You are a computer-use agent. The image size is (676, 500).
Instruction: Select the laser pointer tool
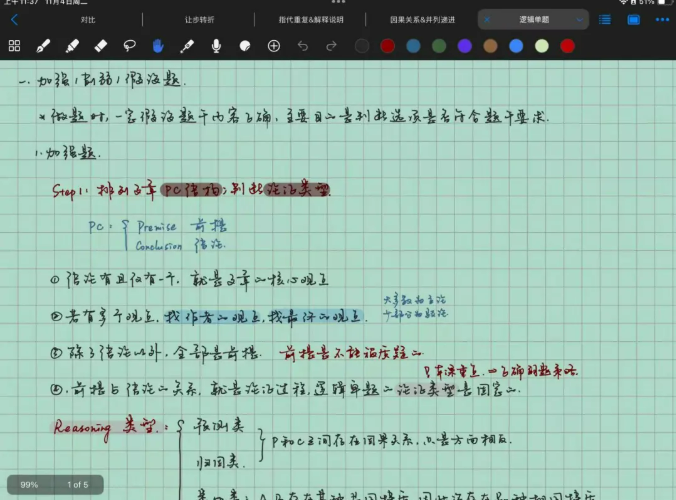(187, 46)
